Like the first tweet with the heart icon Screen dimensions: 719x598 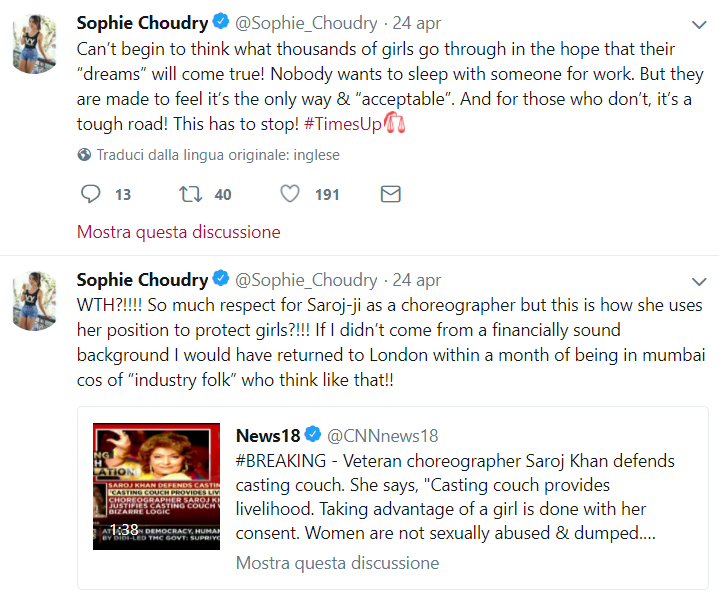(290, 194)
